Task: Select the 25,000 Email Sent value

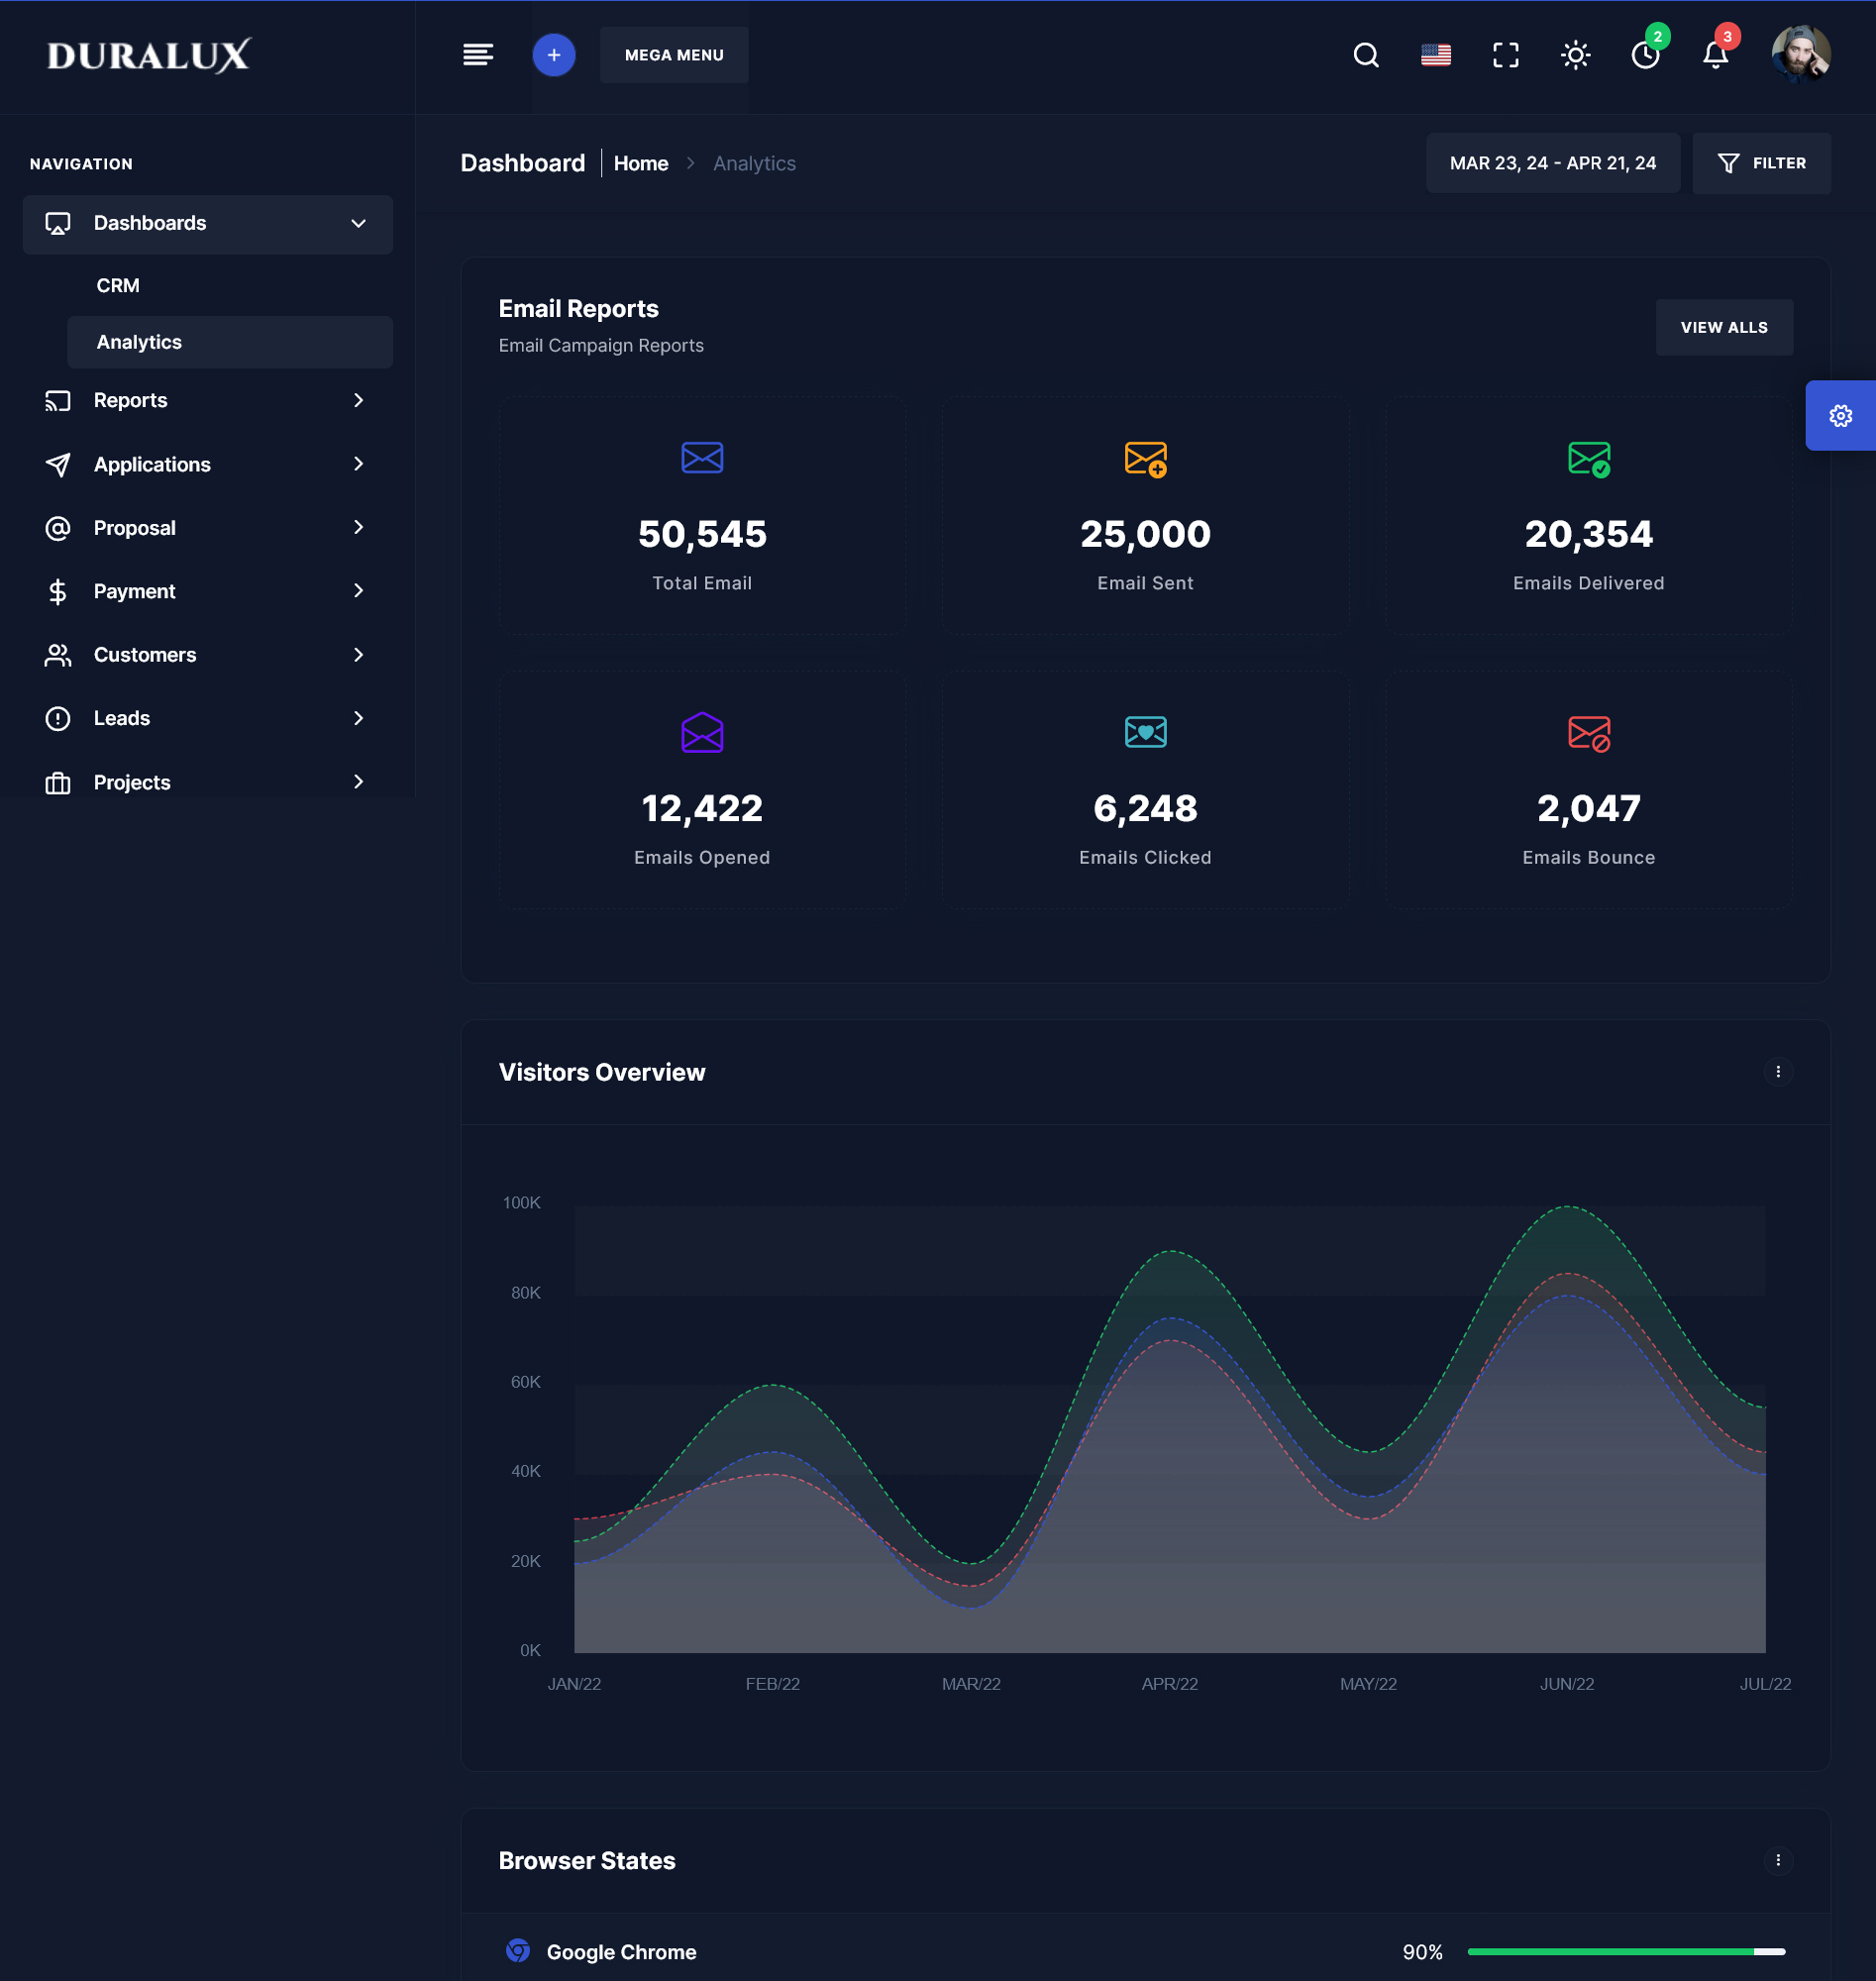Action: (1146, 535)
